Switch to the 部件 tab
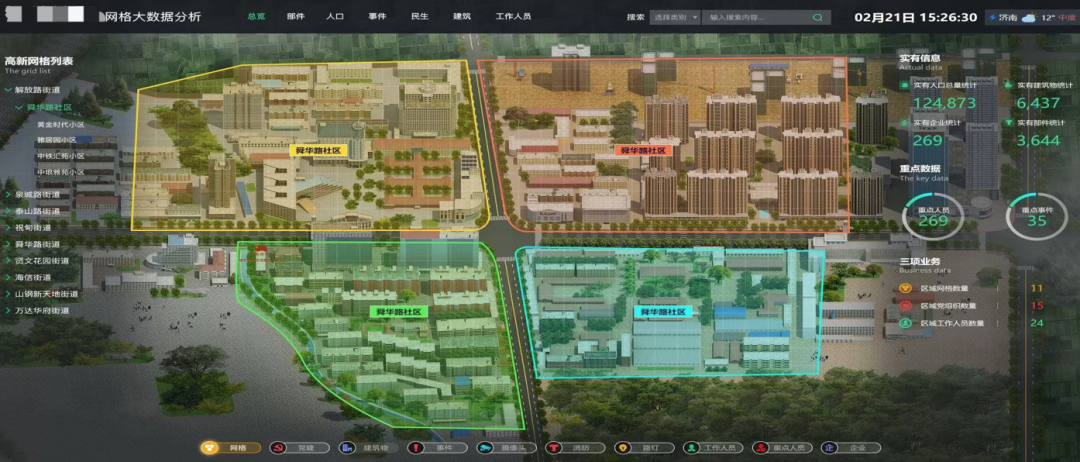This screenshot has width=1080, height=462. point(295,17)
